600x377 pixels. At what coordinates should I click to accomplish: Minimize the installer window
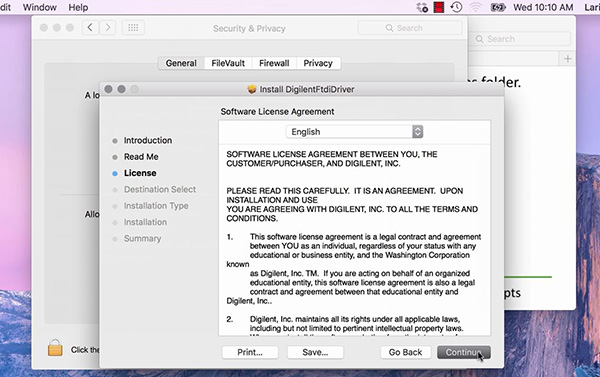point(122,89)
